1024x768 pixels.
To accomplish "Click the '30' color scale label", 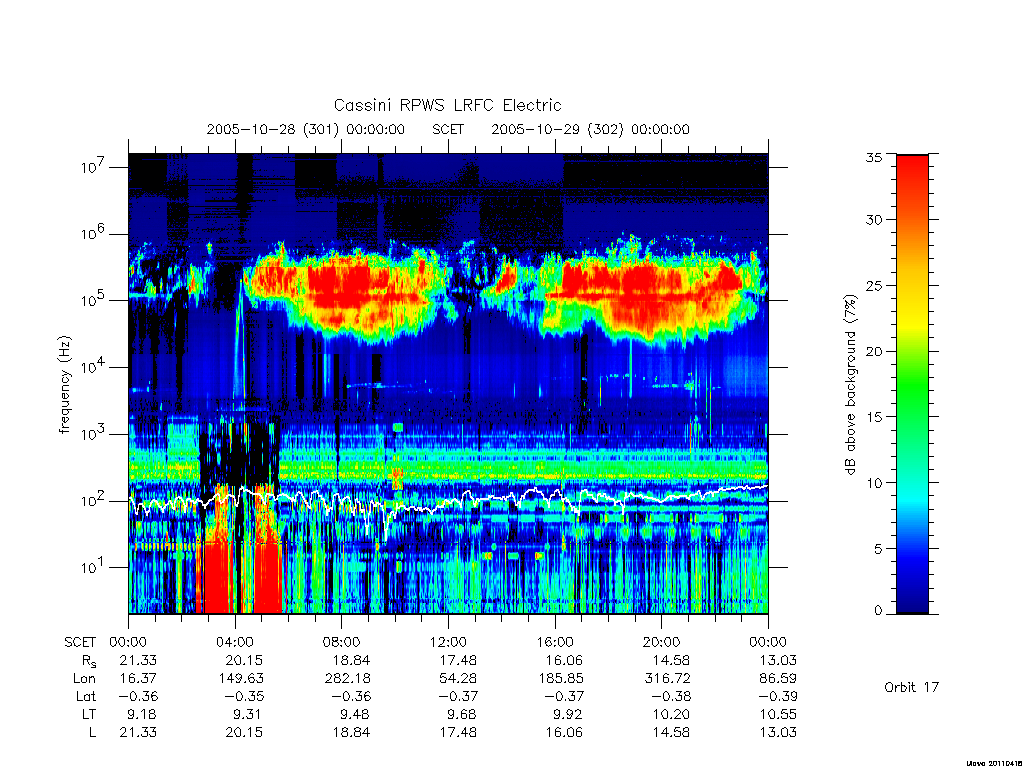I will pos(874,219).
